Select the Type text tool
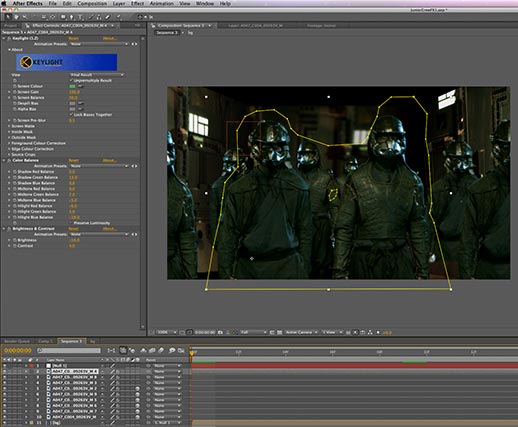 pyautogui.click(x=80, y=17)
